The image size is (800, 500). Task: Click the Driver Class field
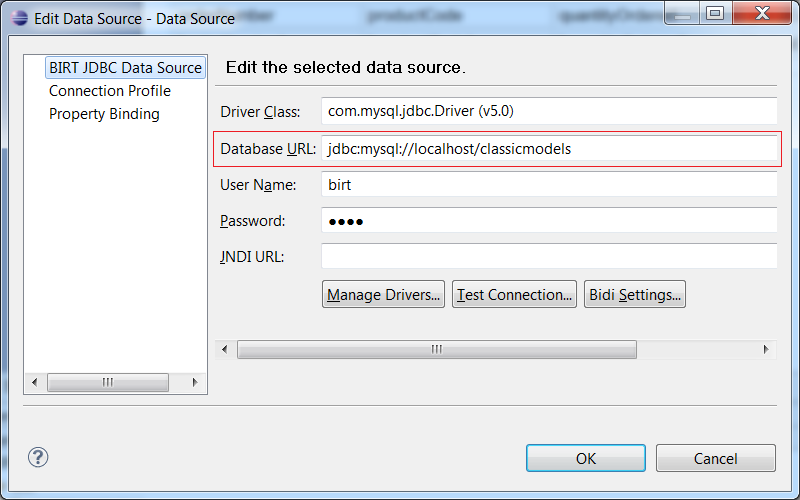point(548,111)
